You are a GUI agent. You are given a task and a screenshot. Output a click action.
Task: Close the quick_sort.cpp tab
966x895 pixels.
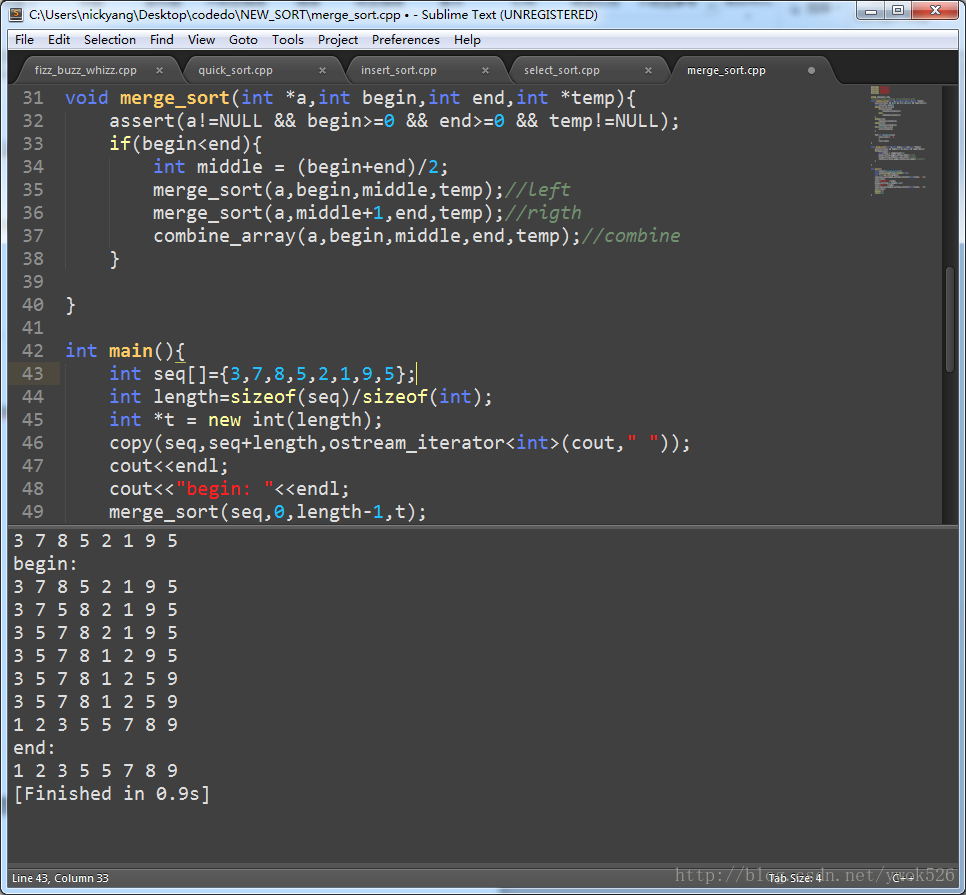pyautogui.click(x=322, y=70)
